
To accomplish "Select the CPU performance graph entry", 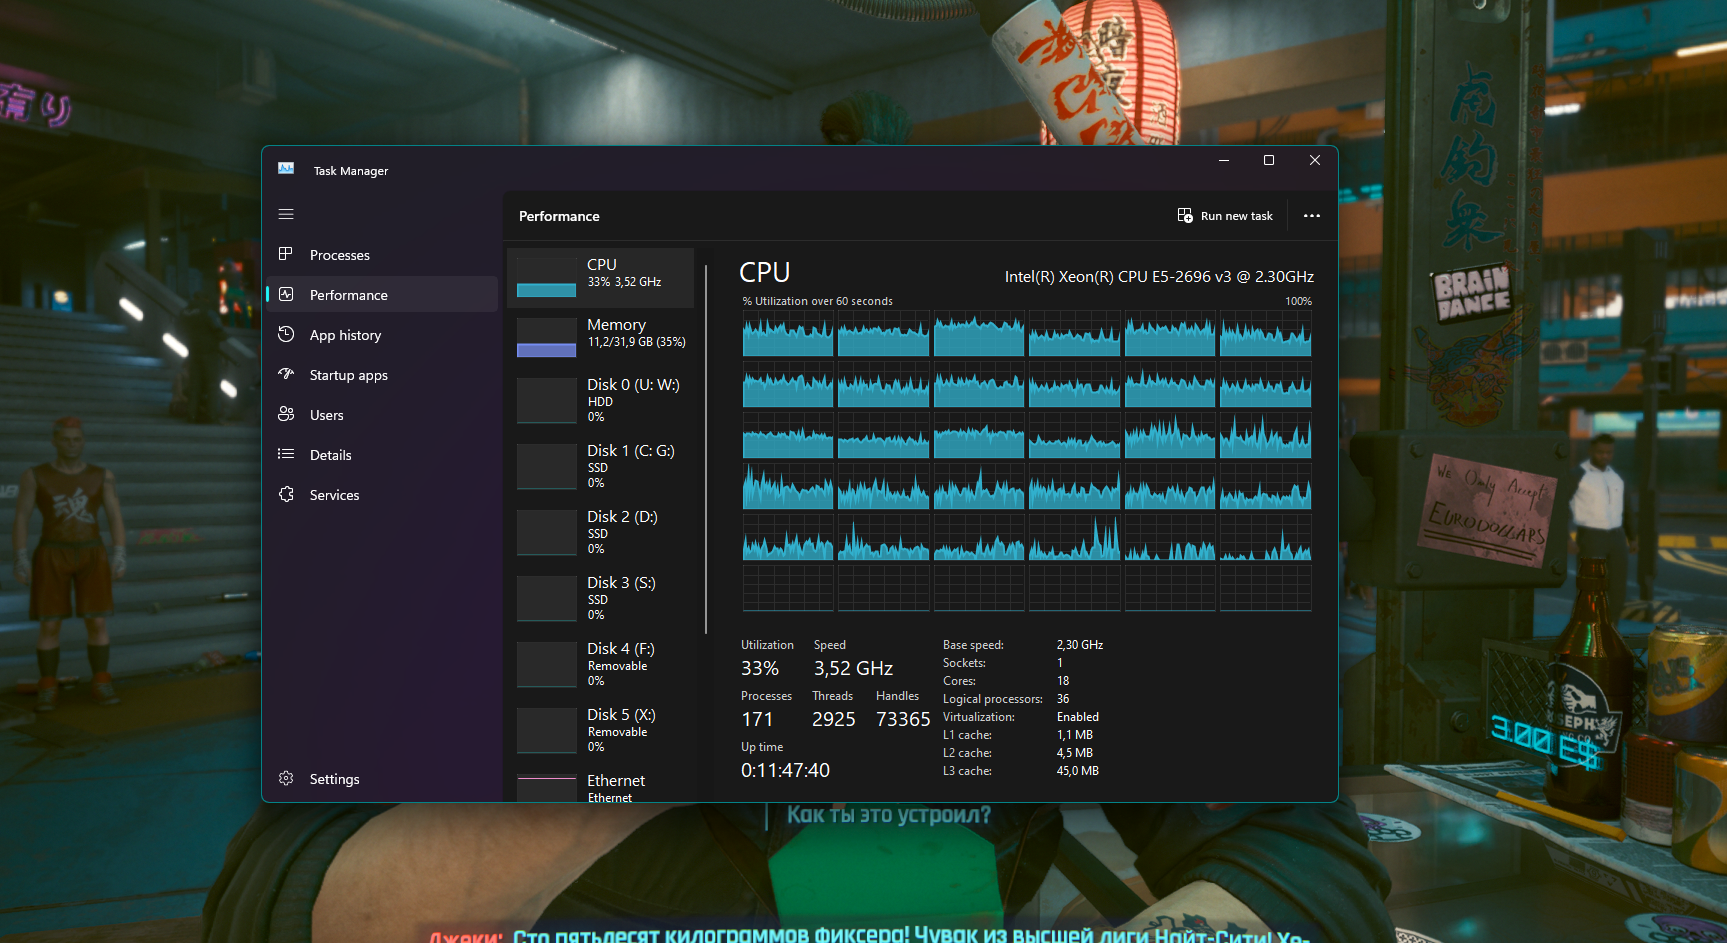I will point(601,277).
